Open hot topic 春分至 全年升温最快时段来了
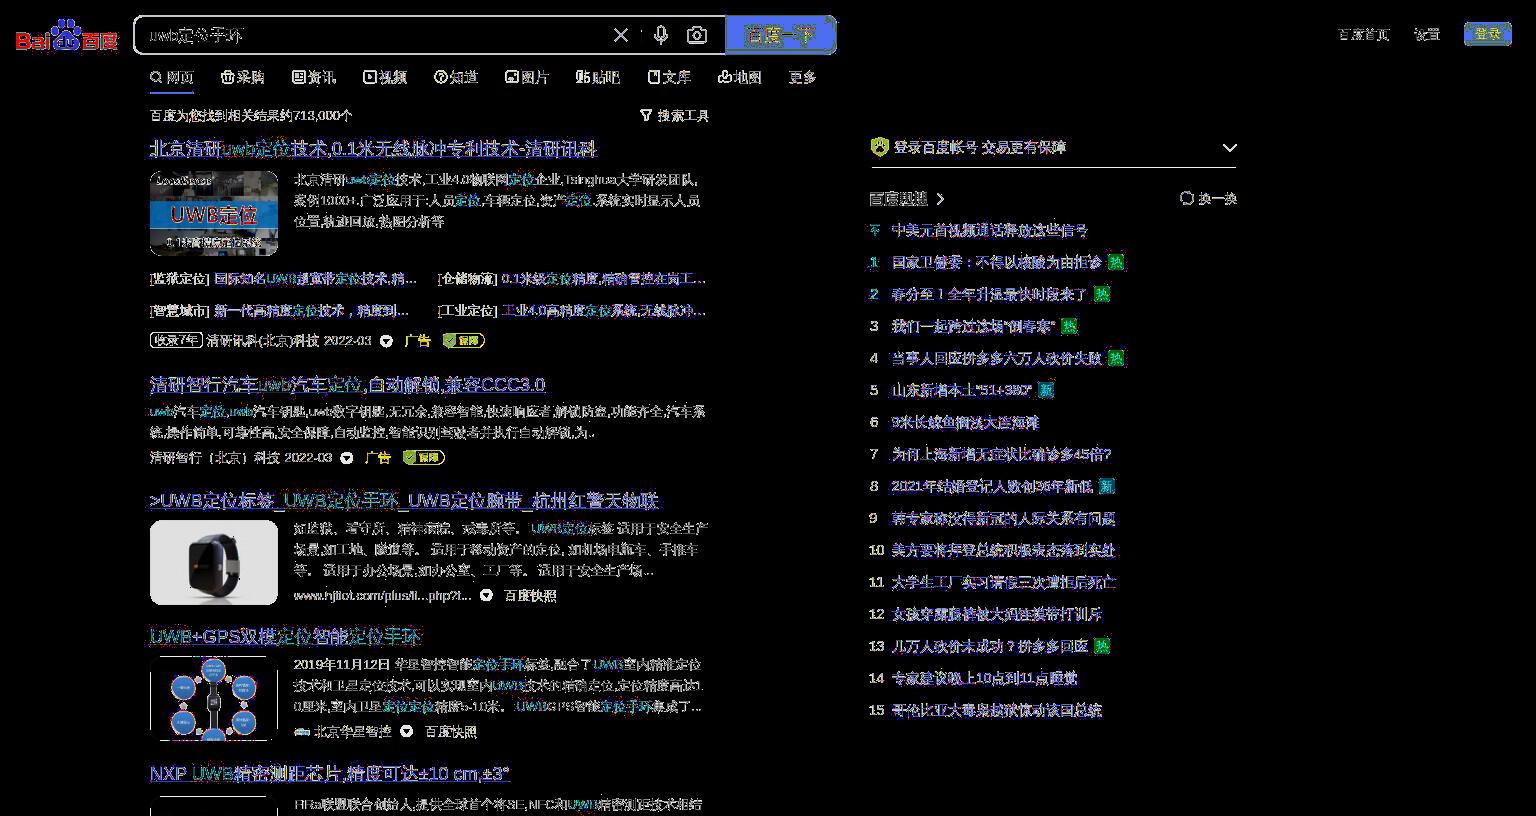Screen dimensions: 1536x816 989,294
